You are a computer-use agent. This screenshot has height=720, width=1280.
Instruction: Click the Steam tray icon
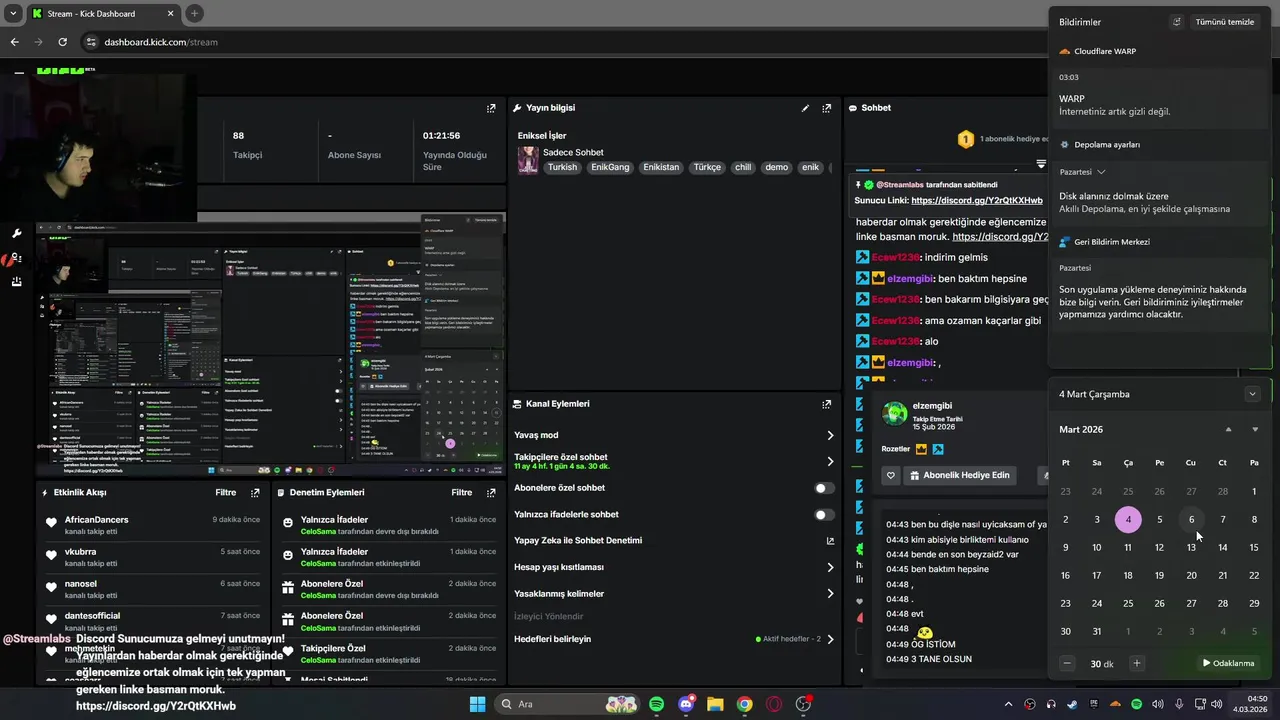[1072, 704]
